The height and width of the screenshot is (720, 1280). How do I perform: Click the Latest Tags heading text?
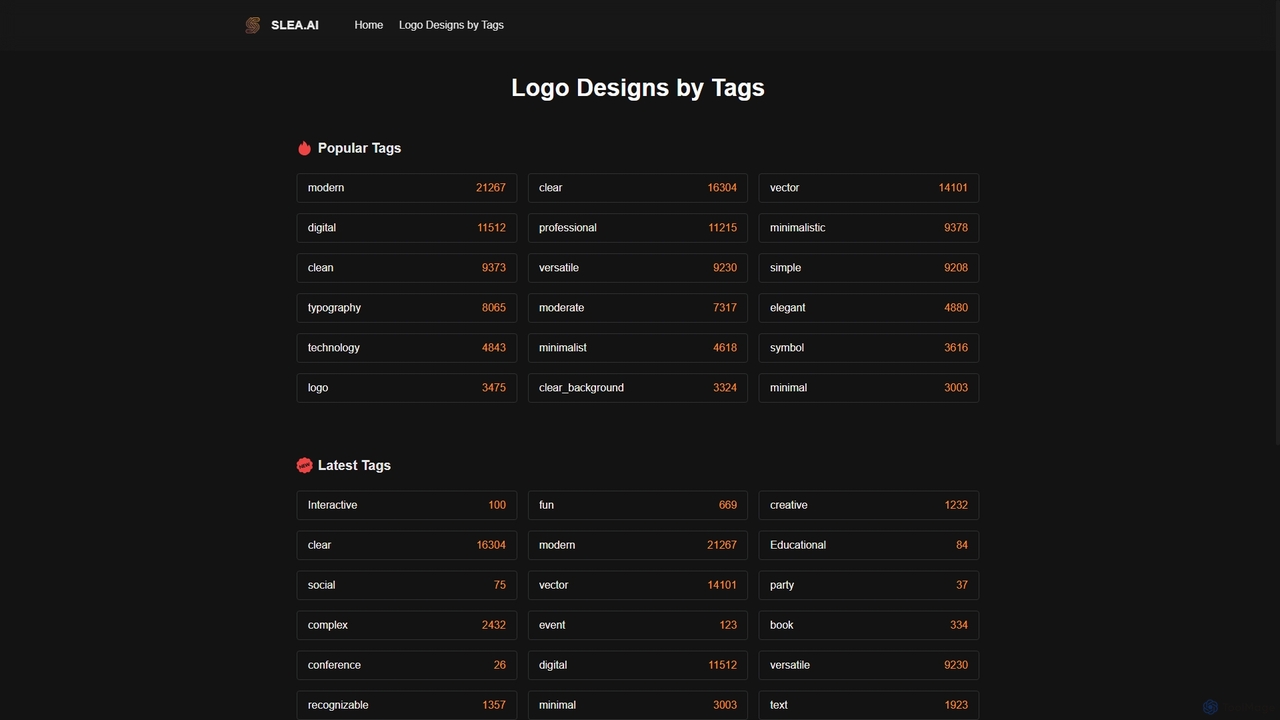[x=354, y=465]
